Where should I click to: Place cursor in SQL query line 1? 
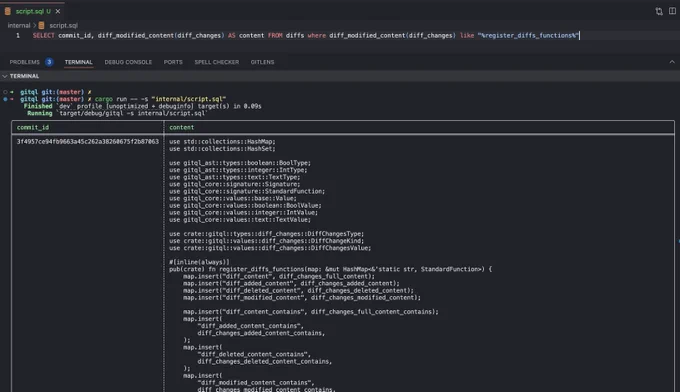[306, 36]
